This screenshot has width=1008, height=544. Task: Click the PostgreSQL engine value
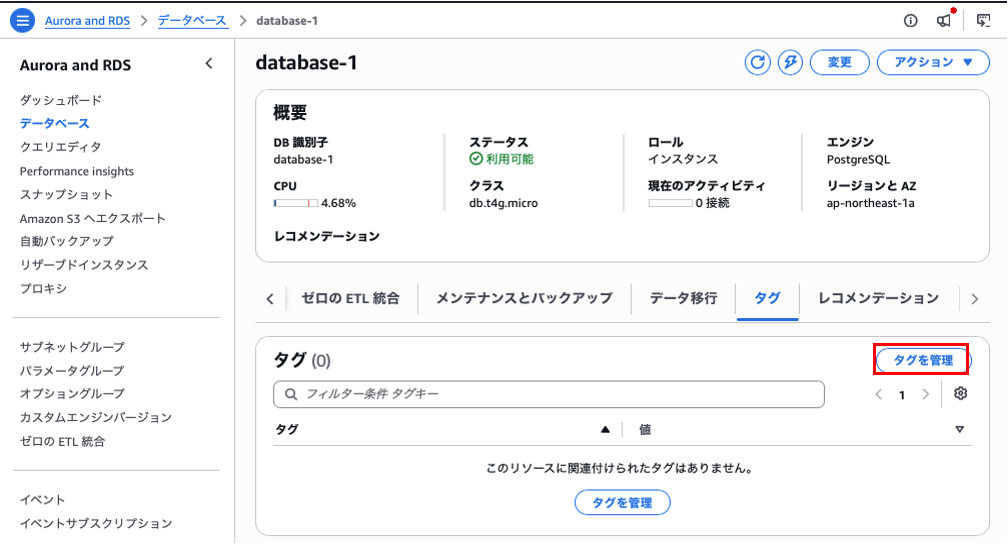[x=858, y=159]
